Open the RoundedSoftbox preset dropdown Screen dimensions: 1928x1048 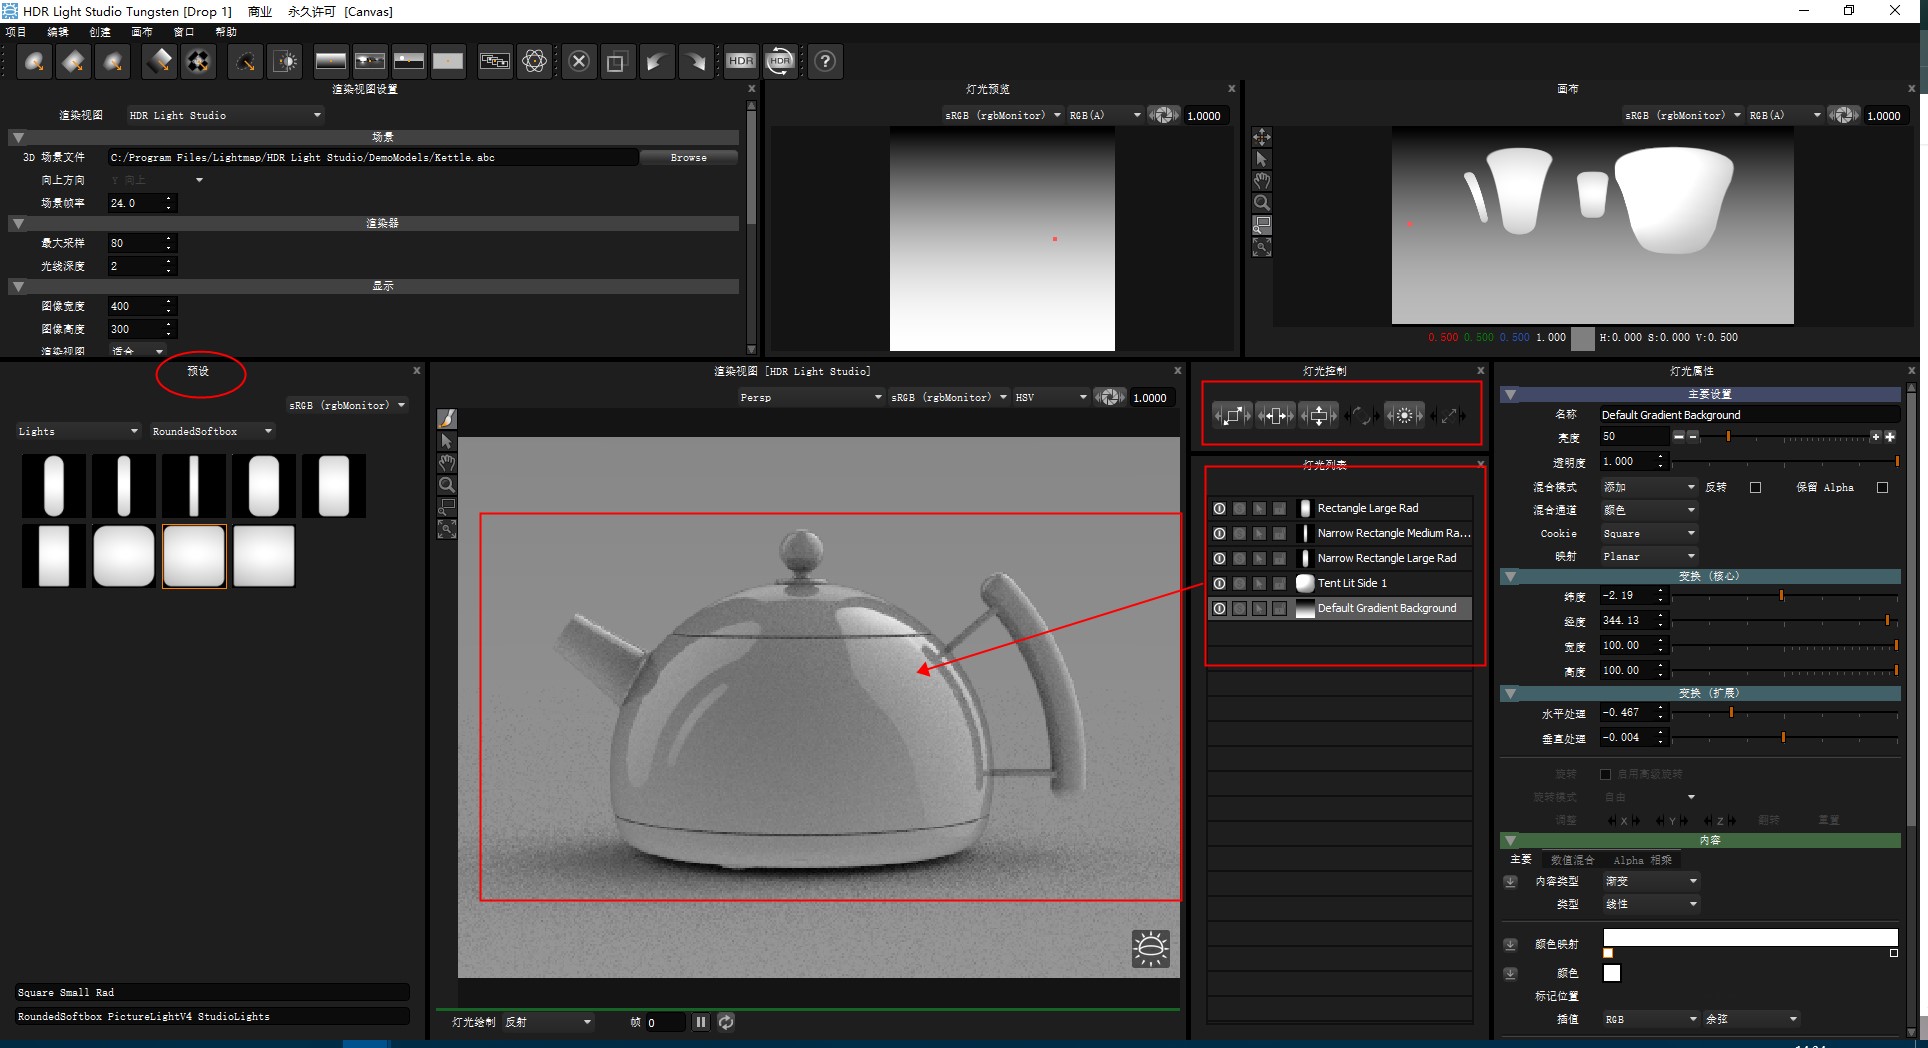point(211,431)
